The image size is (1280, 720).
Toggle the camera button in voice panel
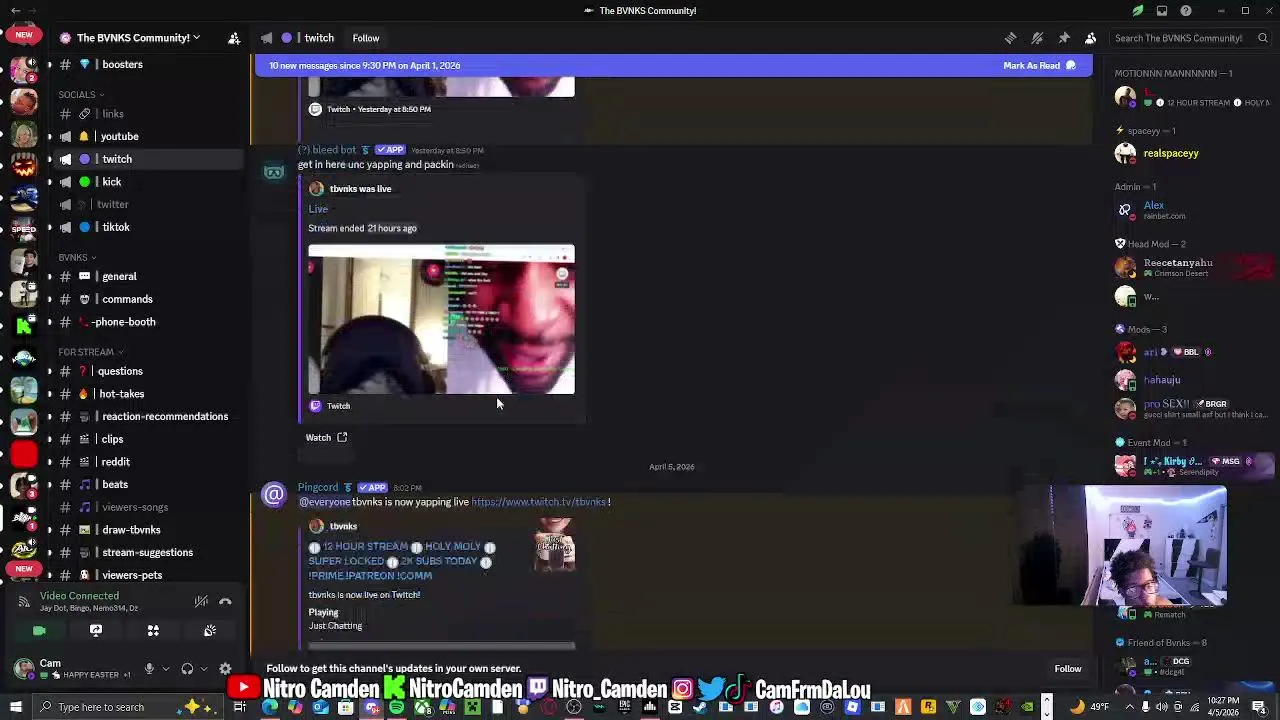39,631
